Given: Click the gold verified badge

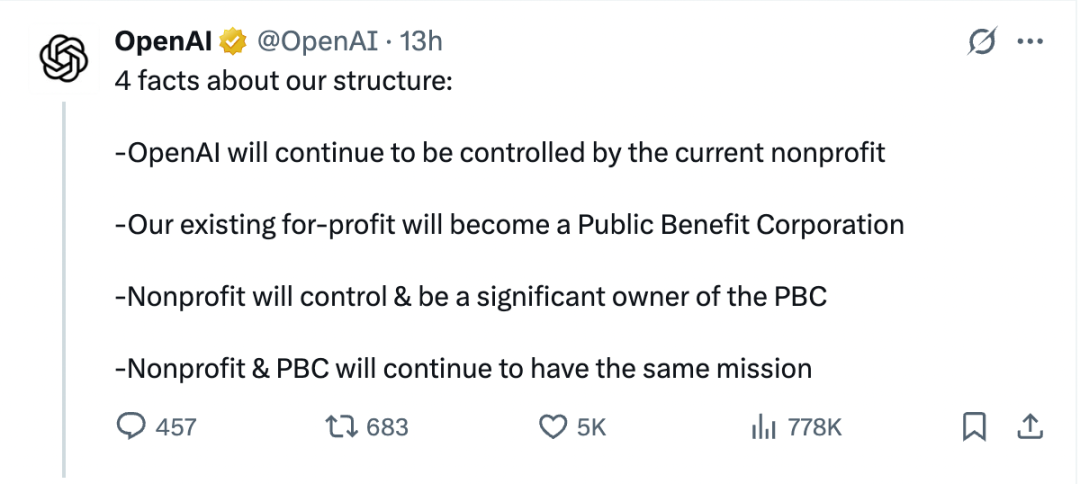Looking at the screenshot, I should click(x=233, y=43).
